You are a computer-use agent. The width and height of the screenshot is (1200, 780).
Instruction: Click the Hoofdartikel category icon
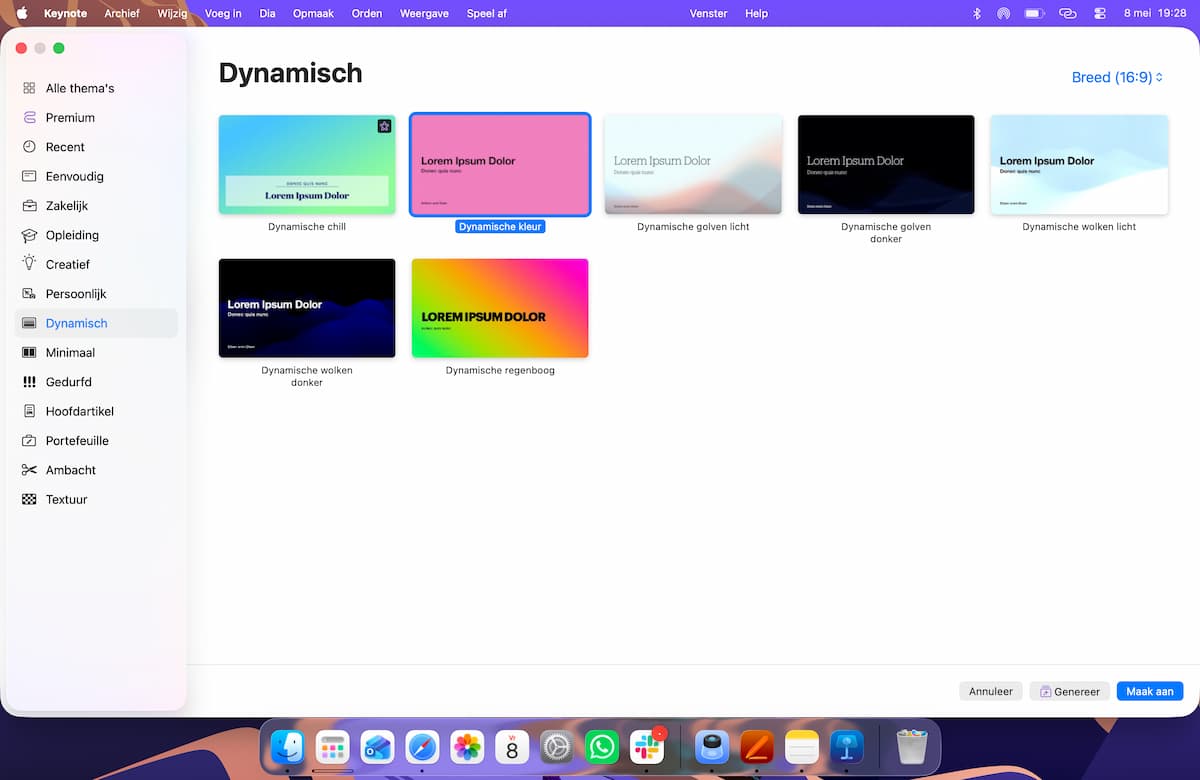[29, 411]
